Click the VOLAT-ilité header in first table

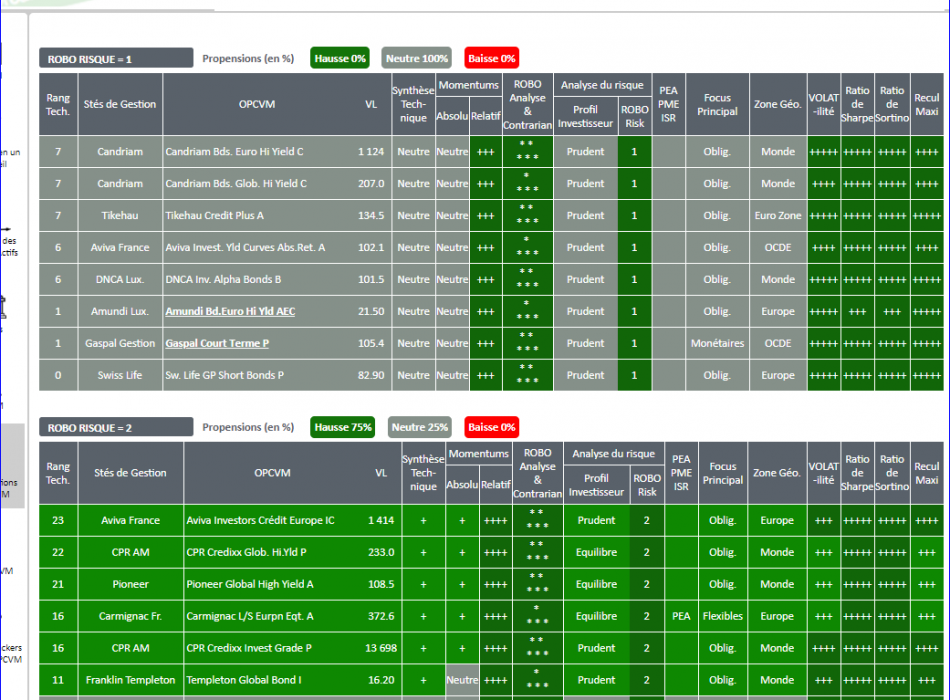tap(823, 104)
